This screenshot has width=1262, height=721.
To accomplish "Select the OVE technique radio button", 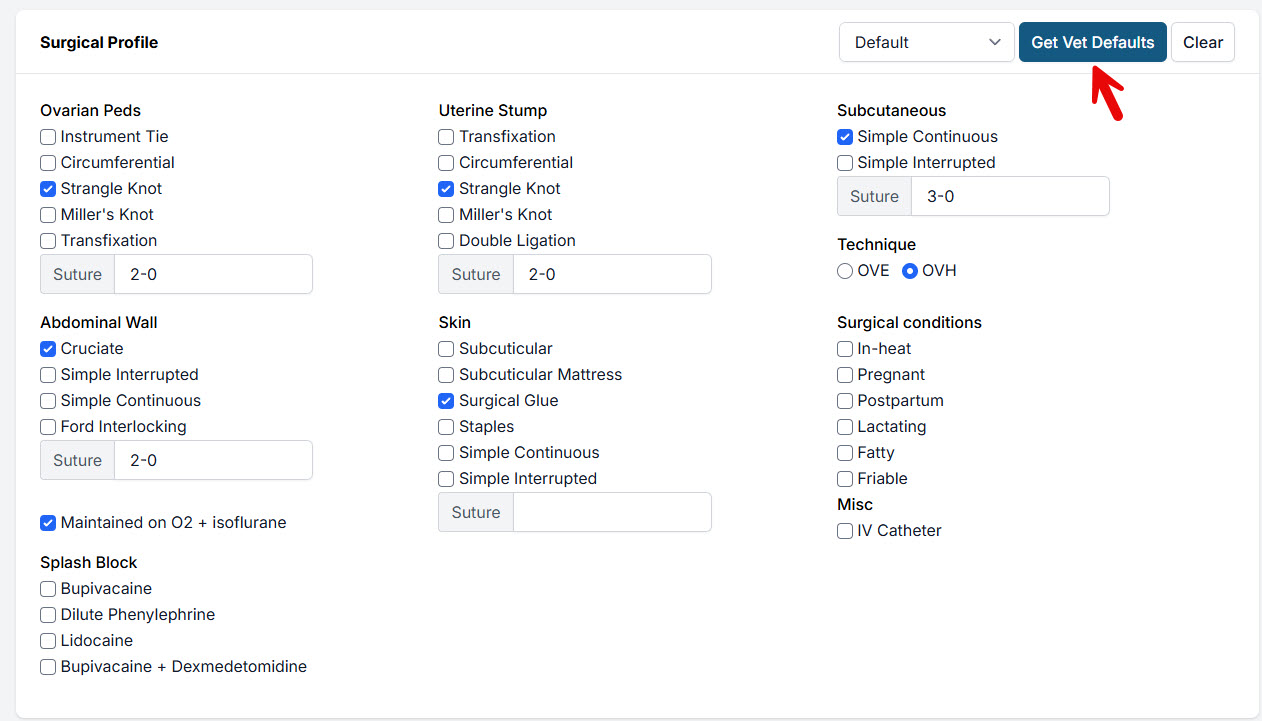I will (x=845, y=271).
